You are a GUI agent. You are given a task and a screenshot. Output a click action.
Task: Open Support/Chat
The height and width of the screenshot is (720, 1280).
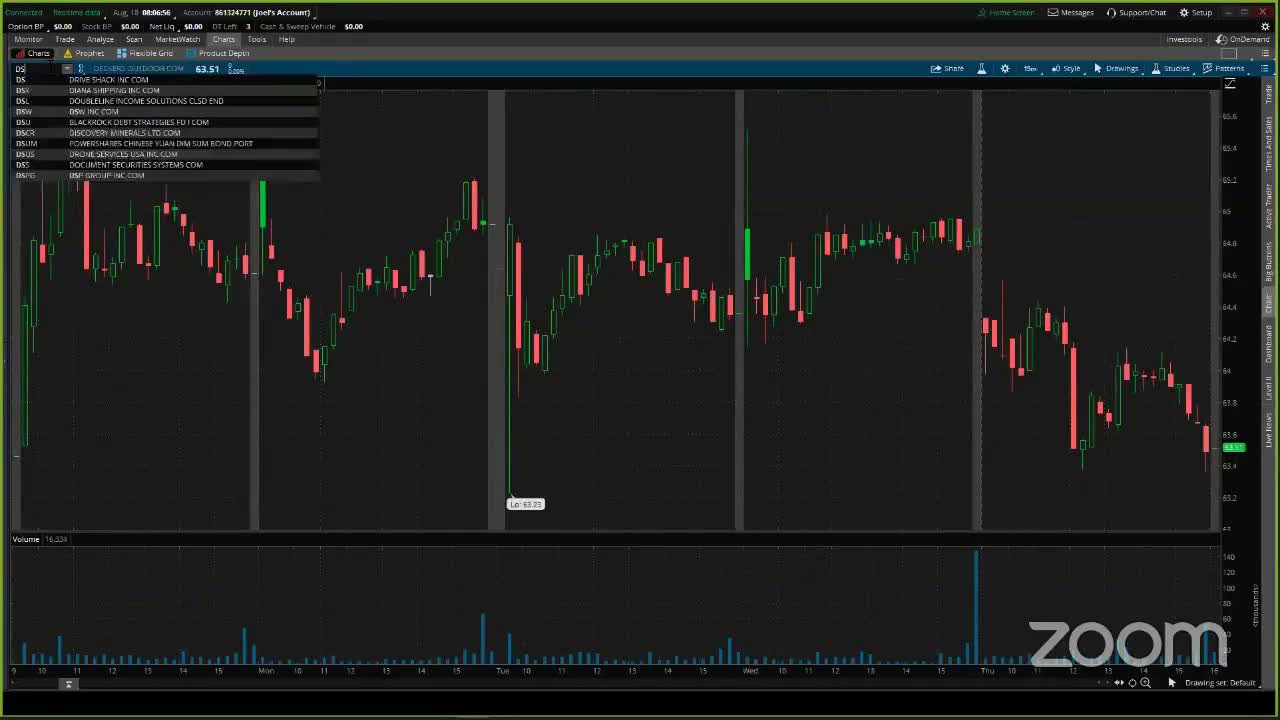click(x=1136, y=12)
